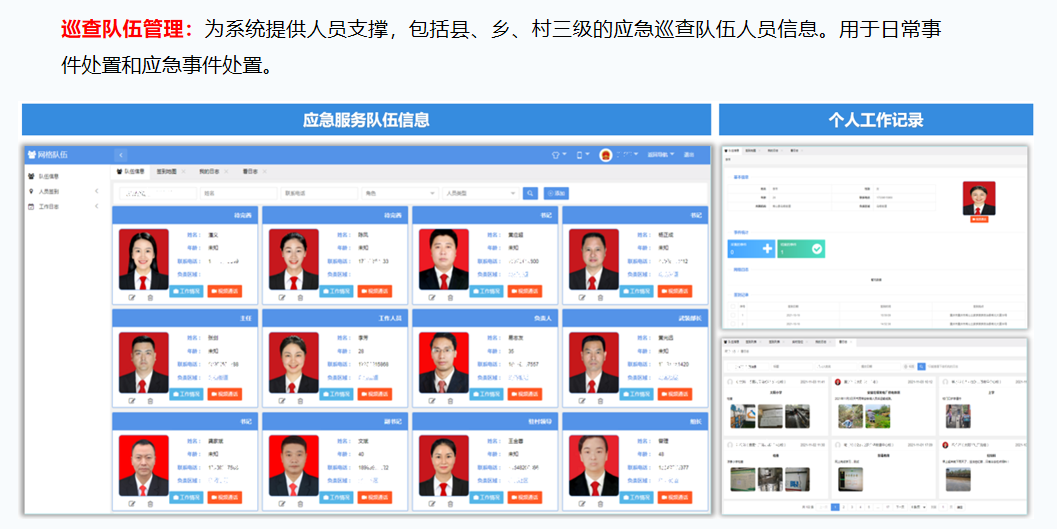
Task: Open 工作情况 on the 负责人 card
Action: point(487,394)
